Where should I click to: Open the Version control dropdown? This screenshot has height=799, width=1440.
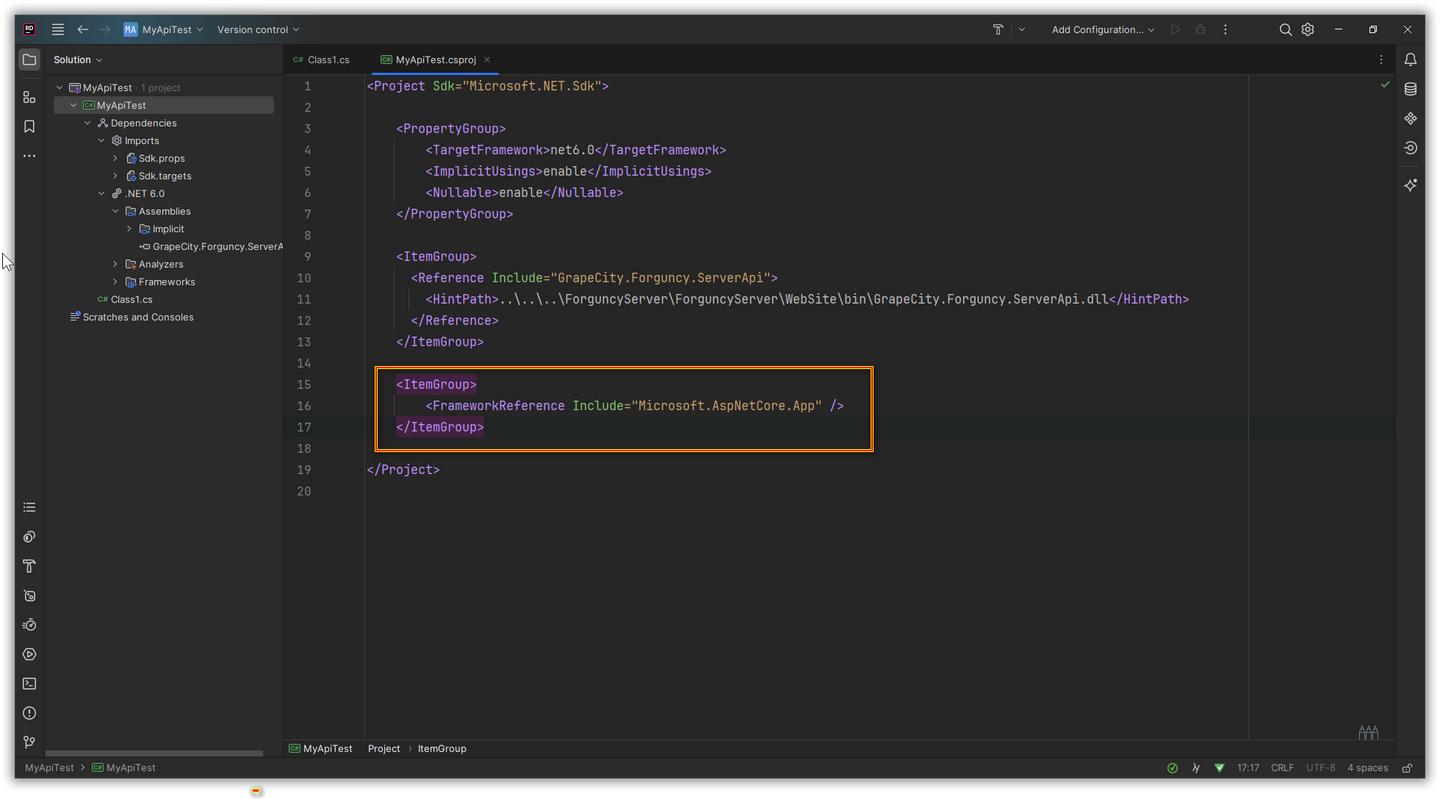click(257, 30)
